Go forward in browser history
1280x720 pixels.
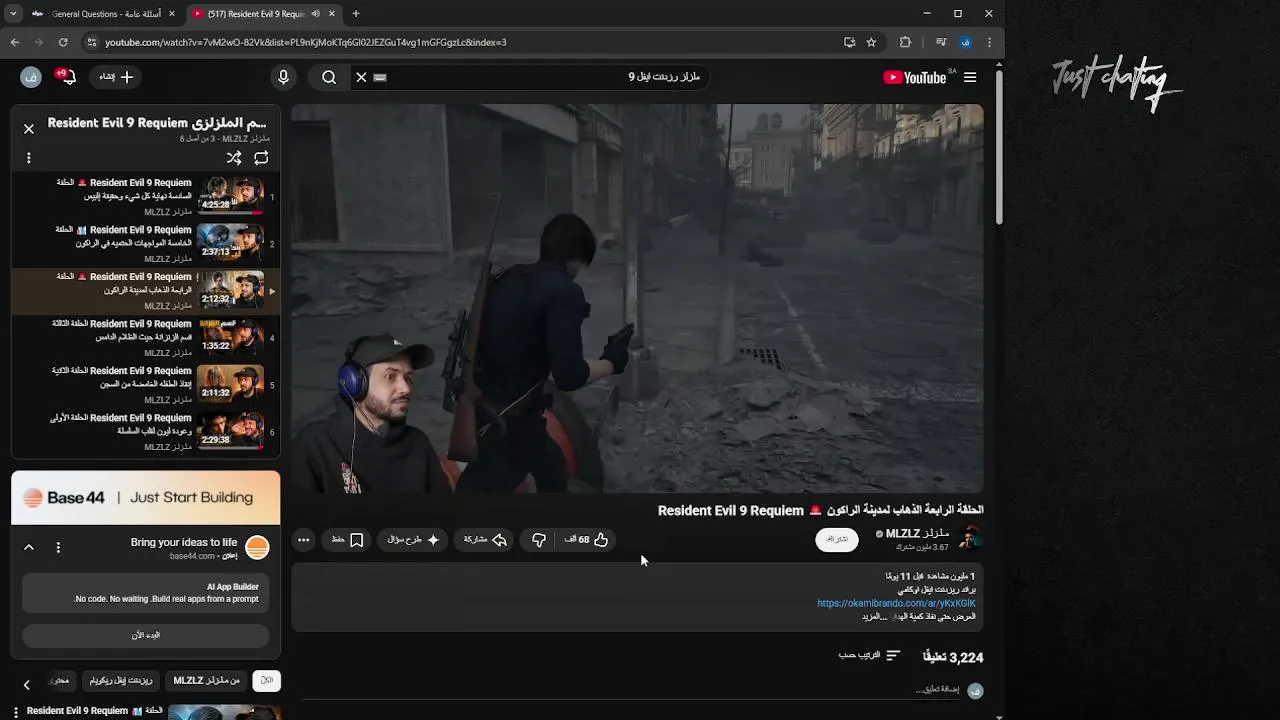point(39,42)
